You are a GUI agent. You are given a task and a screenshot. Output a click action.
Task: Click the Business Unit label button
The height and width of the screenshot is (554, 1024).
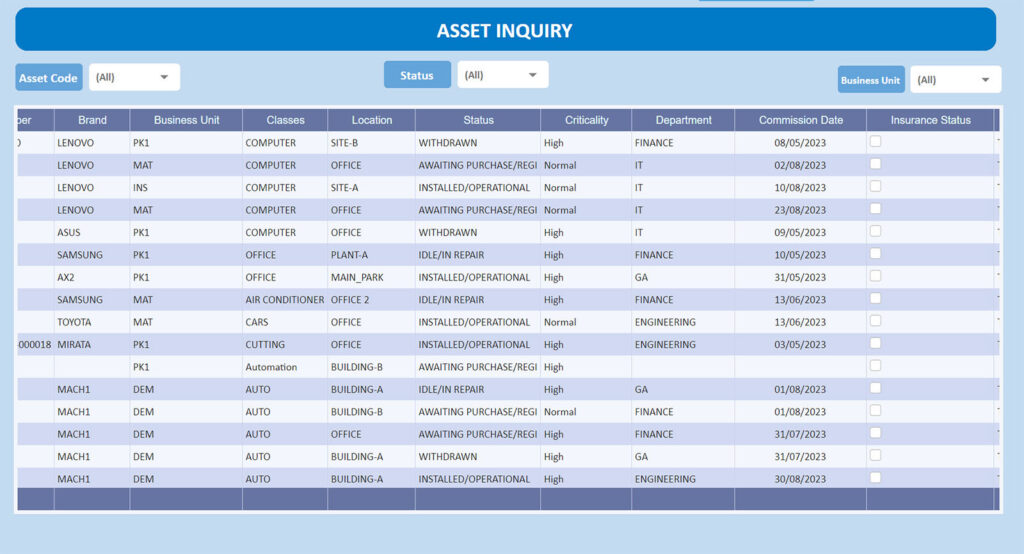pyautogui.click(x=871, y=80)
